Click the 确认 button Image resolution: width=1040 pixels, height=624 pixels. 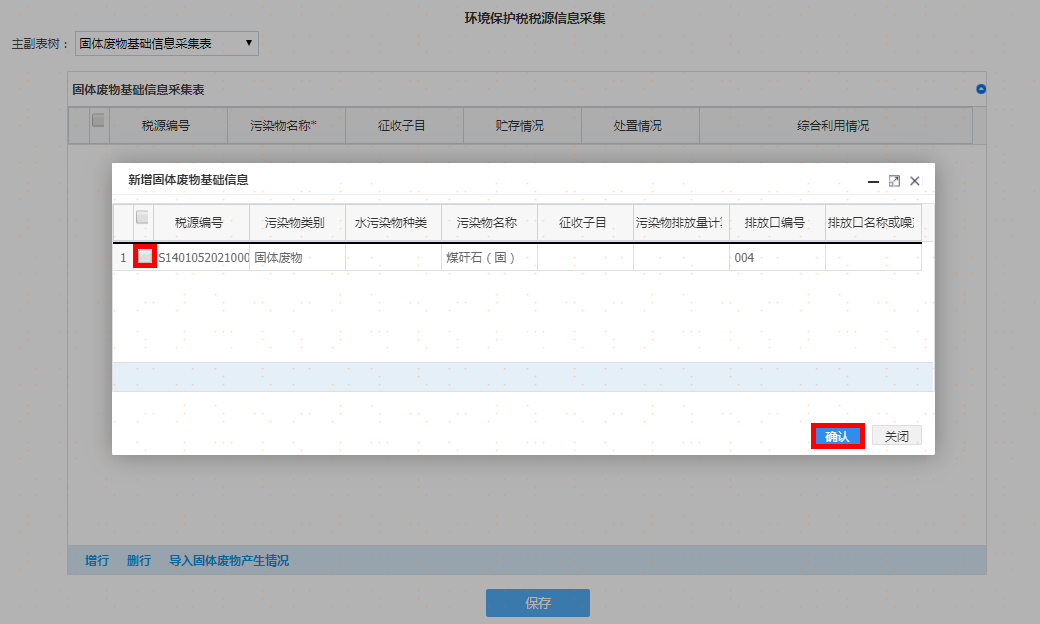click(837, 436)
